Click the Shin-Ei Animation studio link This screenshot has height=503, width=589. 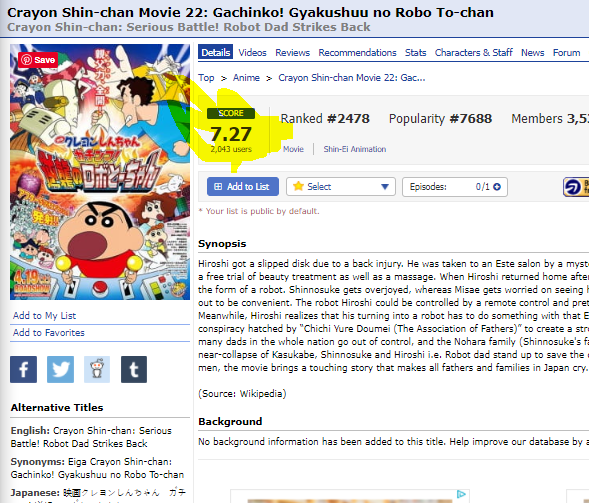(x=355, y=149)
